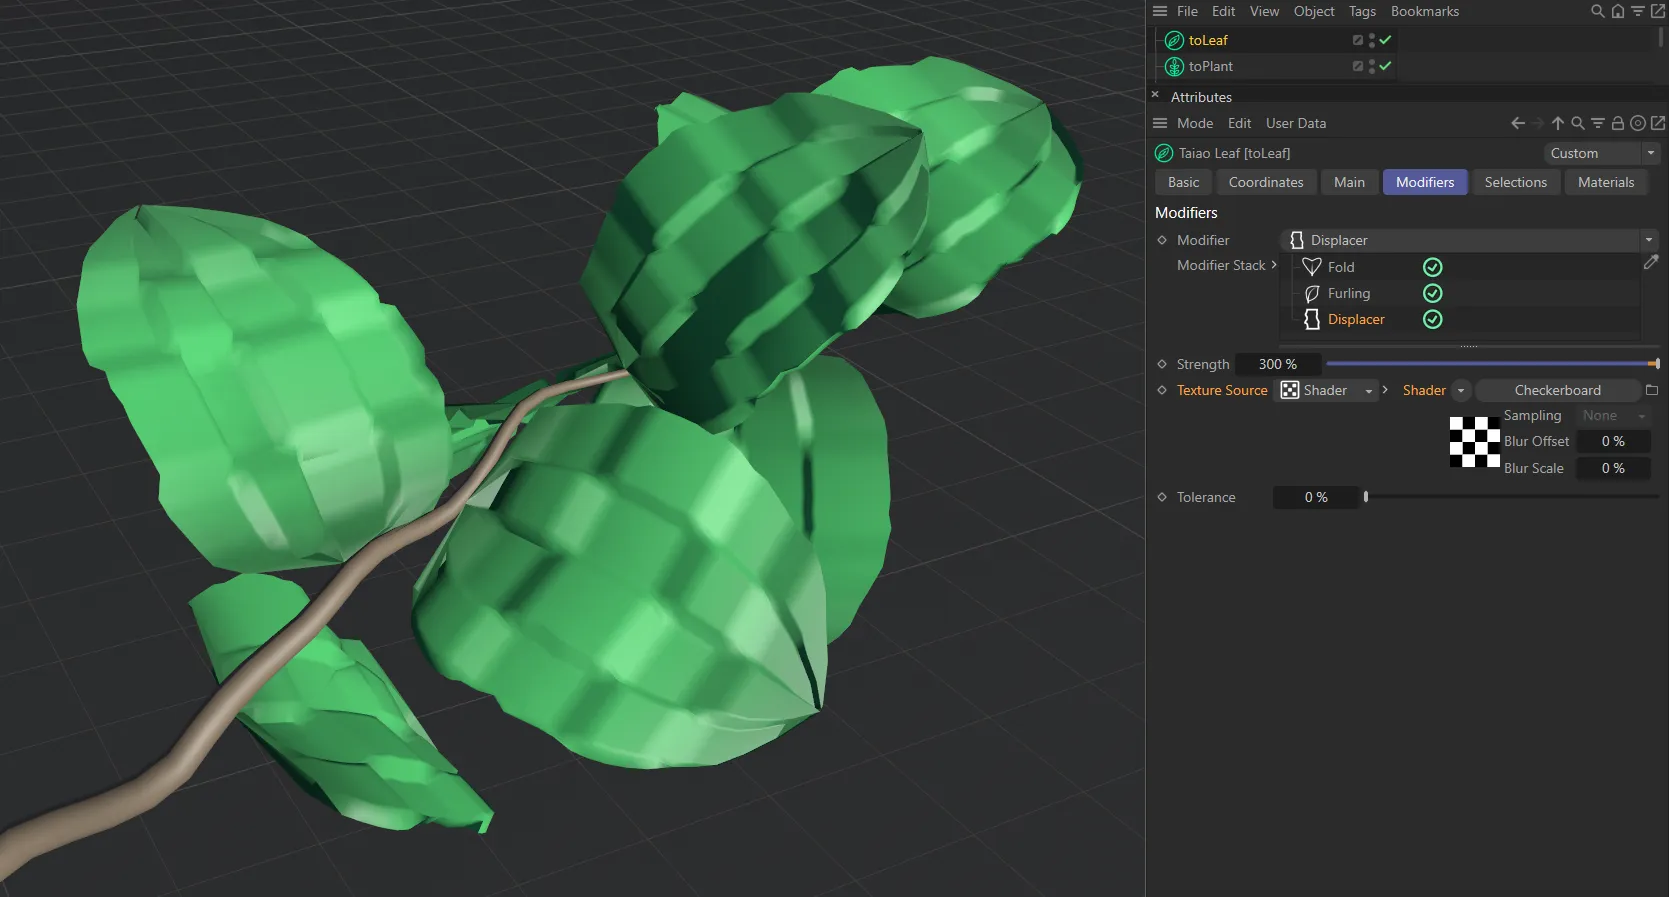Toggle toPlant visibility dots
Viewport: 1669px width, 897px height.
[x=1372, y=66]
